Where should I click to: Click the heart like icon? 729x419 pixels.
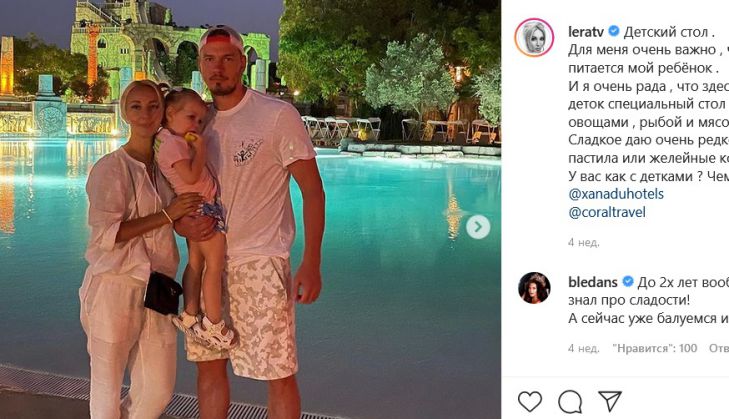(530, 401)
